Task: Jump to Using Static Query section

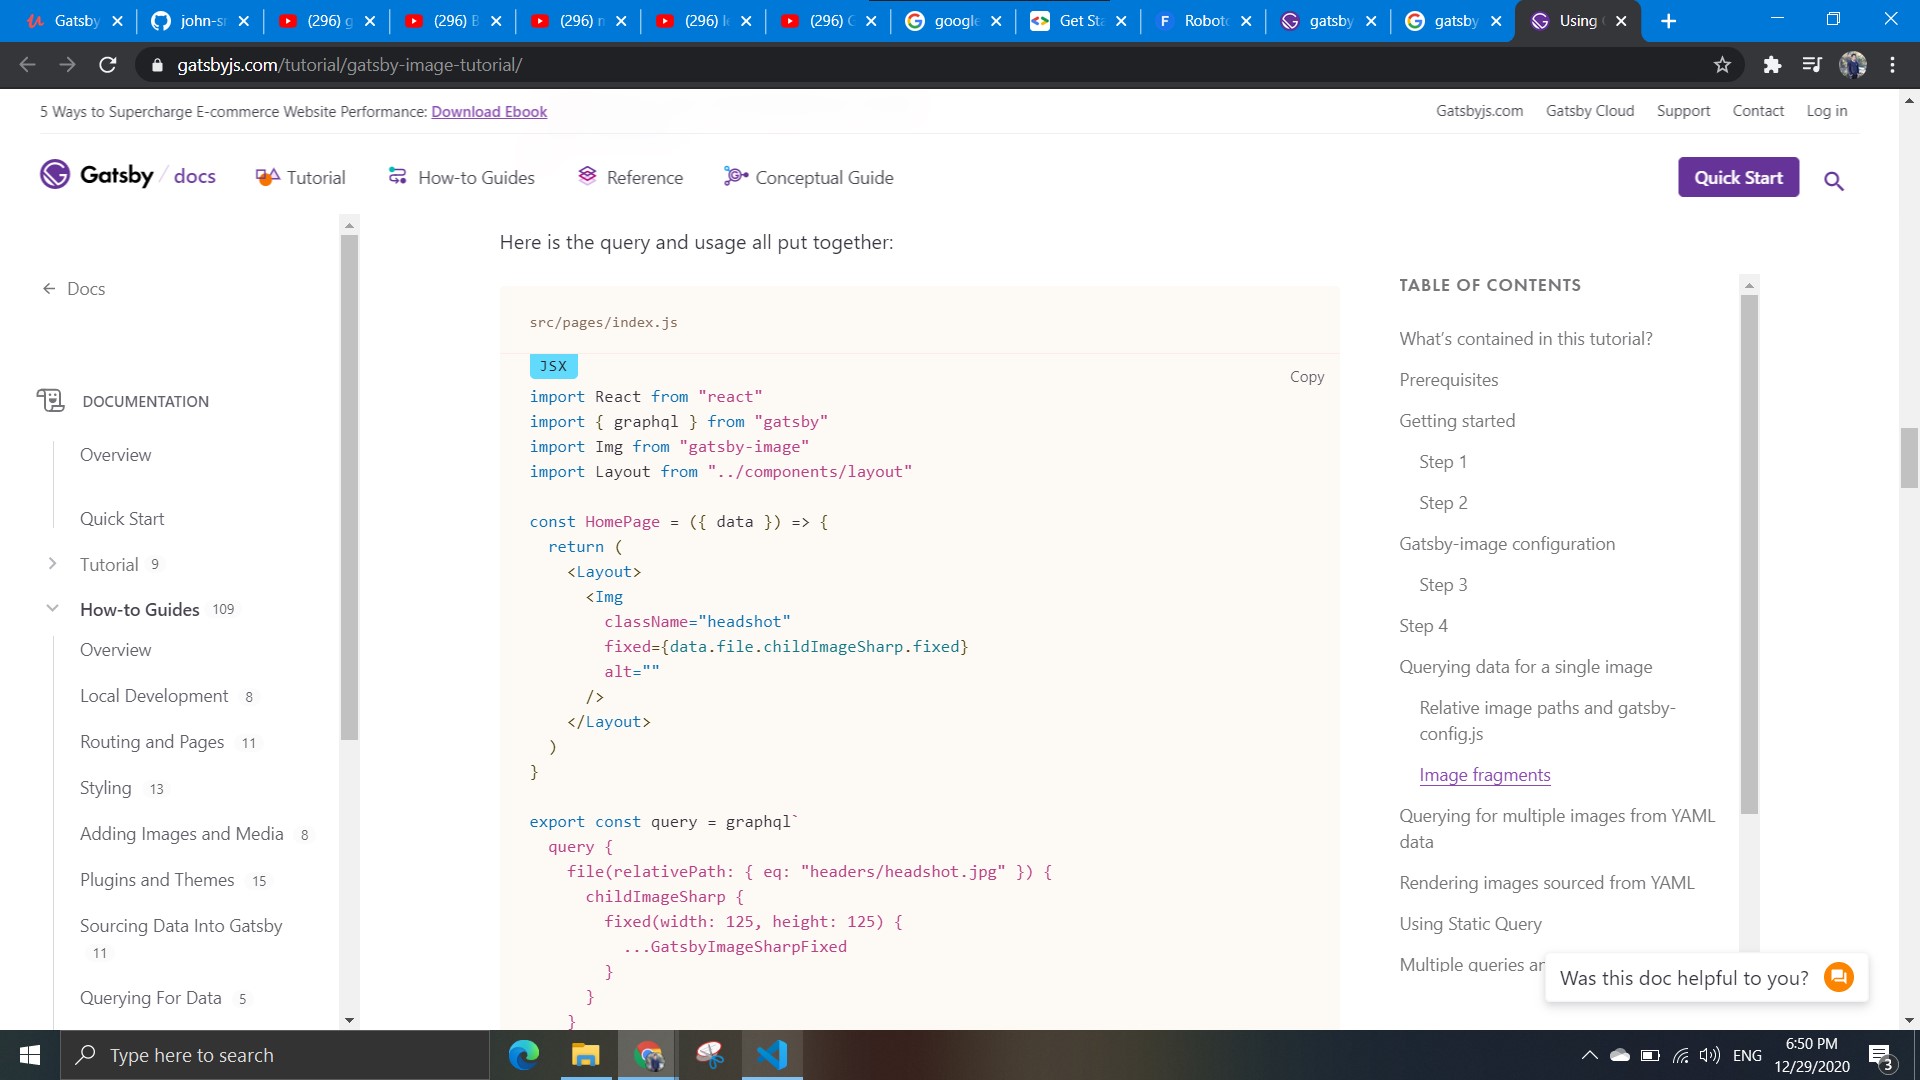Action: tap(1470, 924)
